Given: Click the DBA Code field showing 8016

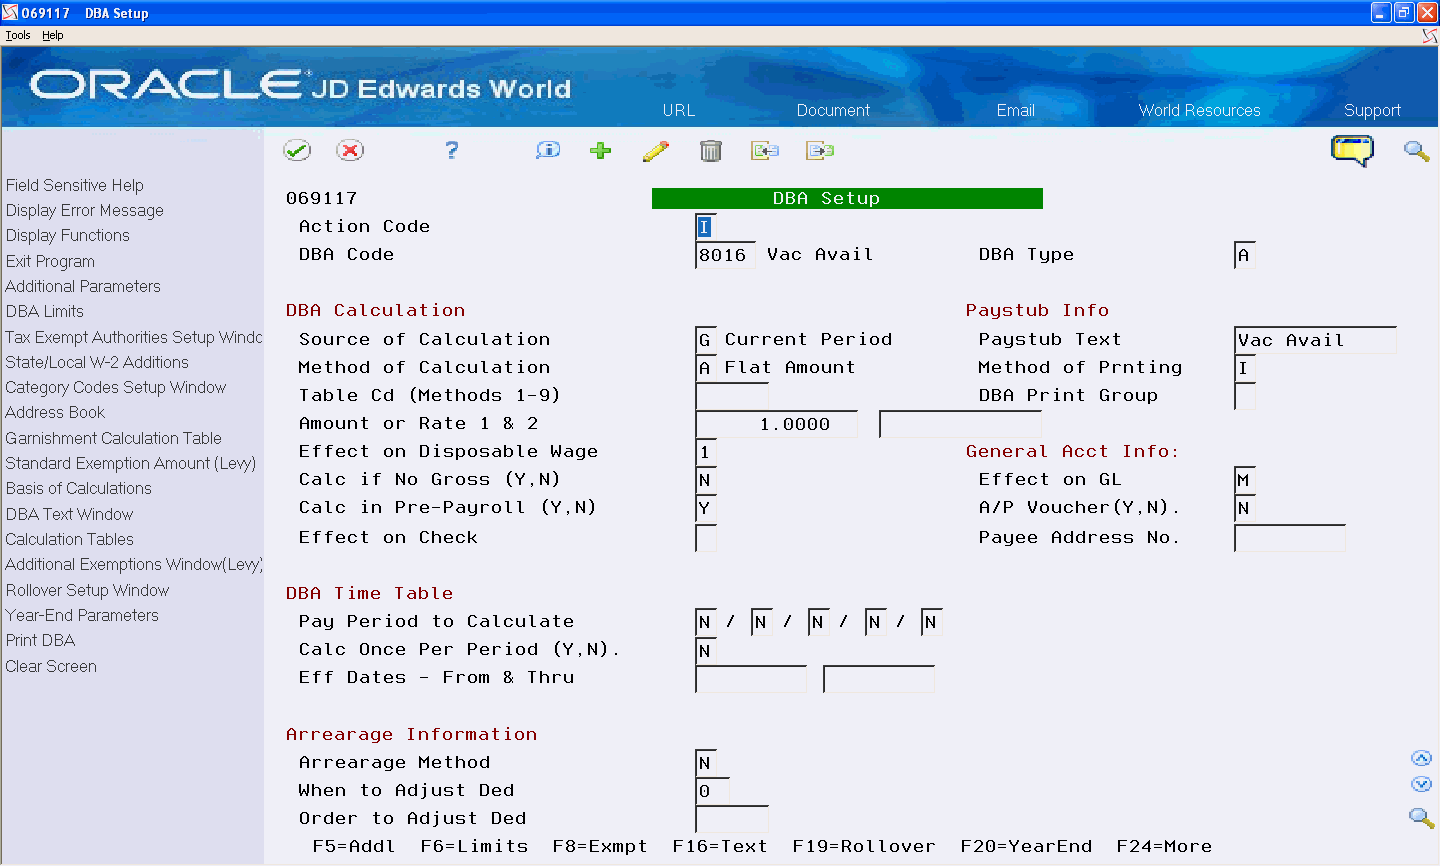Looking at the screenshot, I should (724, 254).
